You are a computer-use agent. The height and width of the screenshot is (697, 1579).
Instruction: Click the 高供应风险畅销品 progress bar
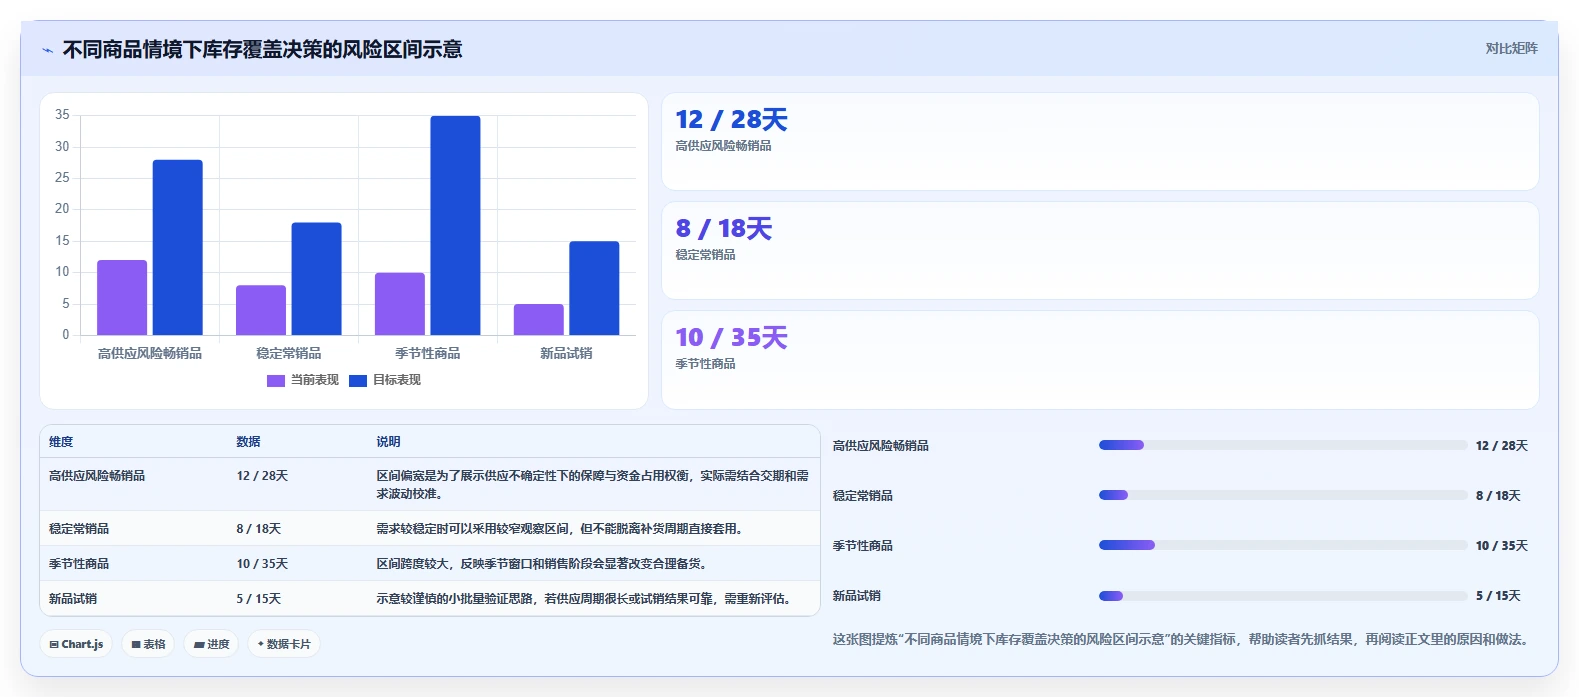[1283, 445]
